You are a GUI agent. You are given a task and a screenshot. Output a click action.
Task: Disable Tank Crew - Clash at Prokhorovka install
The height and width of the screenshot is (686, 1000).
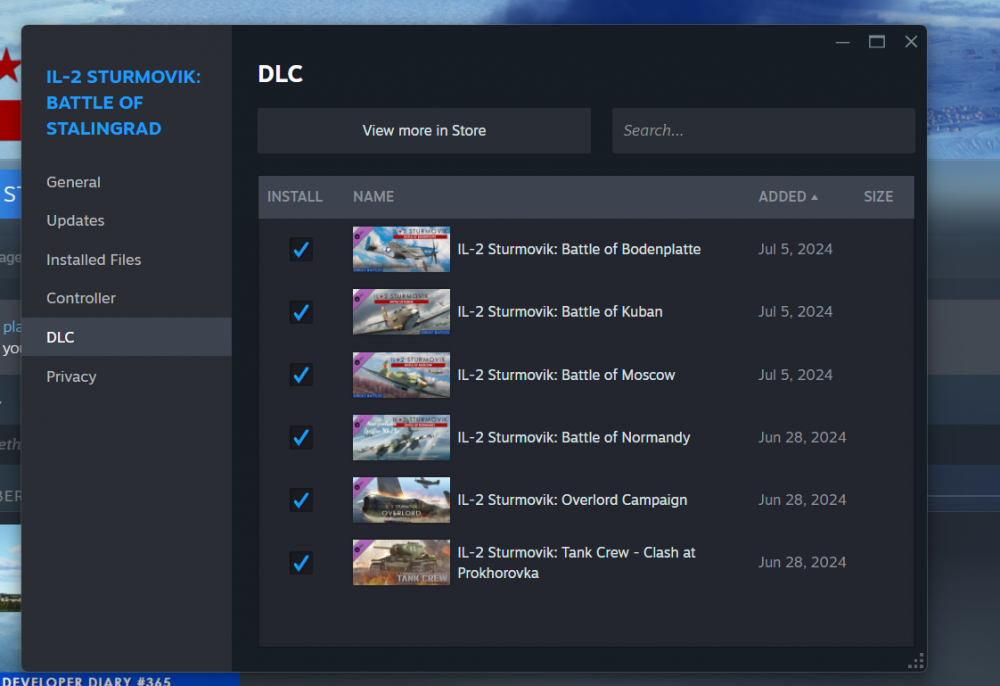point(301,562)
